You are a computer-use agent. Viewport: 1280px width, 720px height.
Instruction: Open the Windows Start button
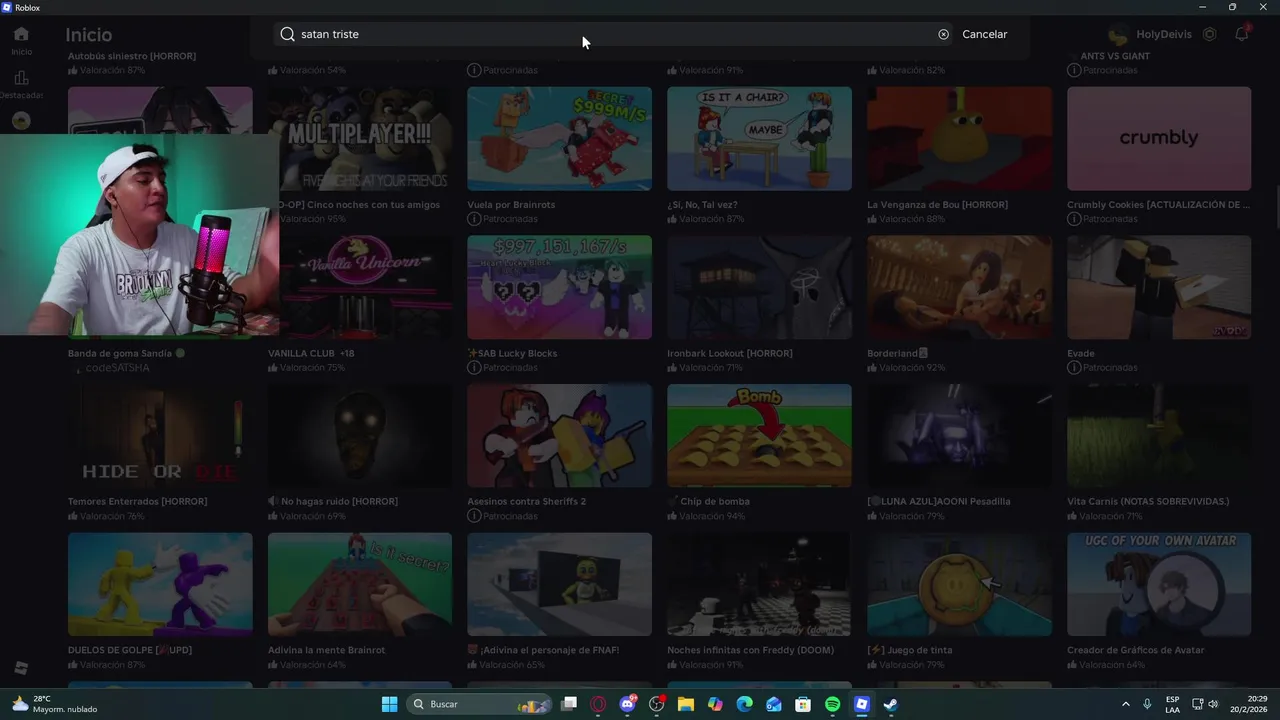pos(390,704)
